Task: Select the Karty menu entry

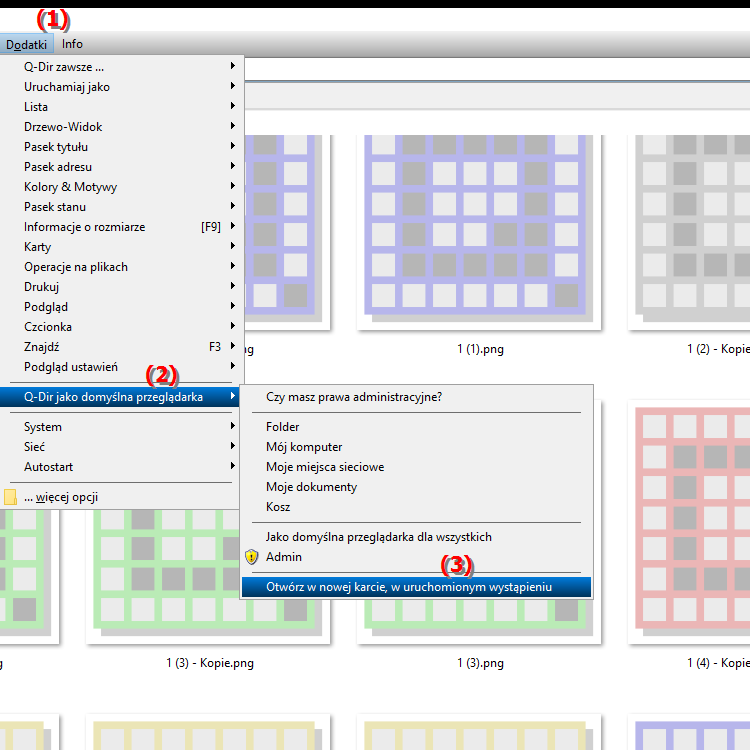Action: 122,247
